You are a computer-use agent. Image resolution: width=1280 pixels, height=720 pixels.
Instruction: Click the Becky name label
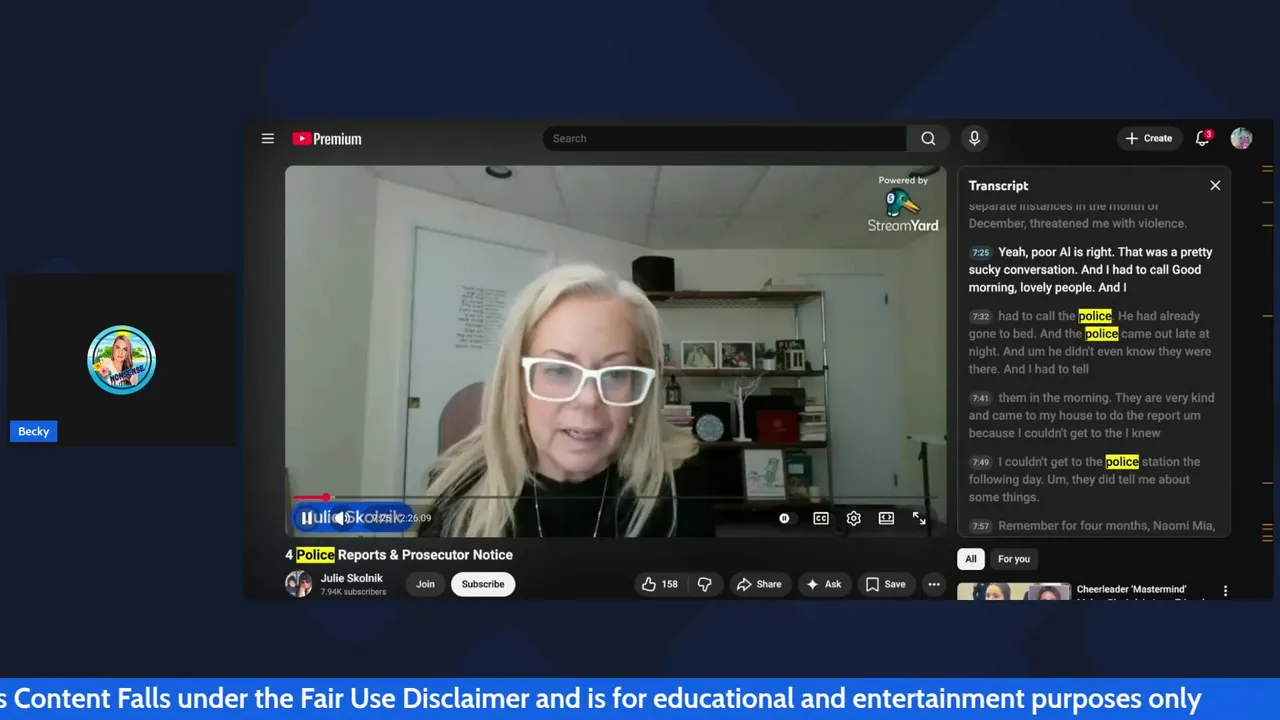33,431
